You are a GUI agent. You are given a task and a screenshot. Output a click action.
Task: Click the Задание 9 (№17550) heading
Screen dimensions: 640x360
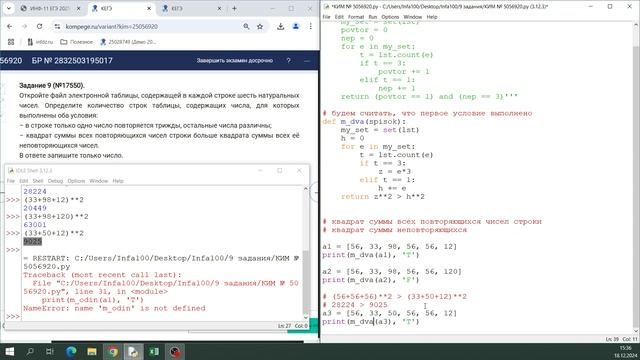click(52, 85)
